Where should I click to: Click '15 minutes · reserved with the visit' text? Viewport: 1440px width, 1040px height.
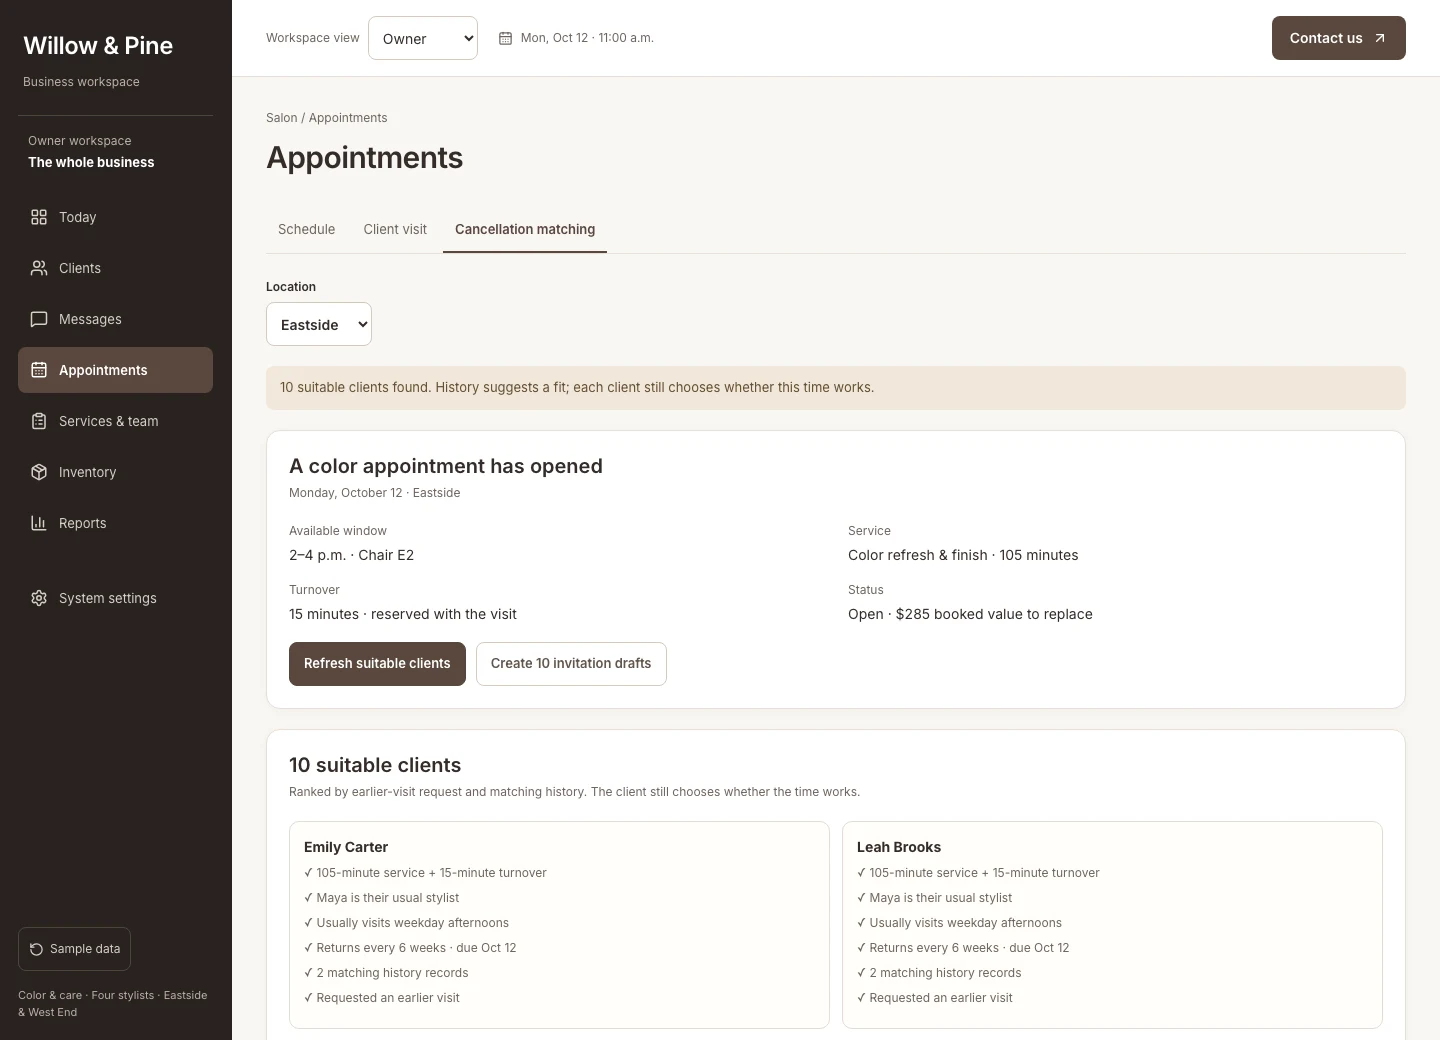coord(403,614)
